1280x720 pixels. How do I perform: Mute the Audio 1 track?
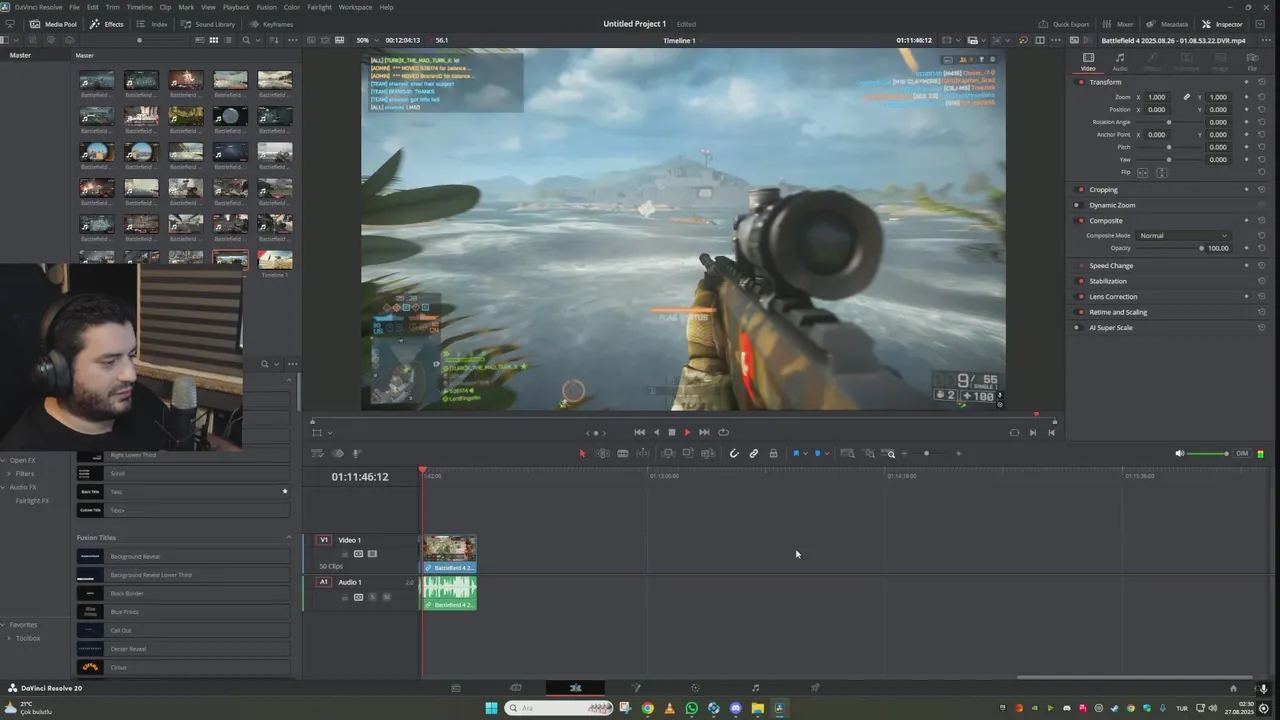387,597
